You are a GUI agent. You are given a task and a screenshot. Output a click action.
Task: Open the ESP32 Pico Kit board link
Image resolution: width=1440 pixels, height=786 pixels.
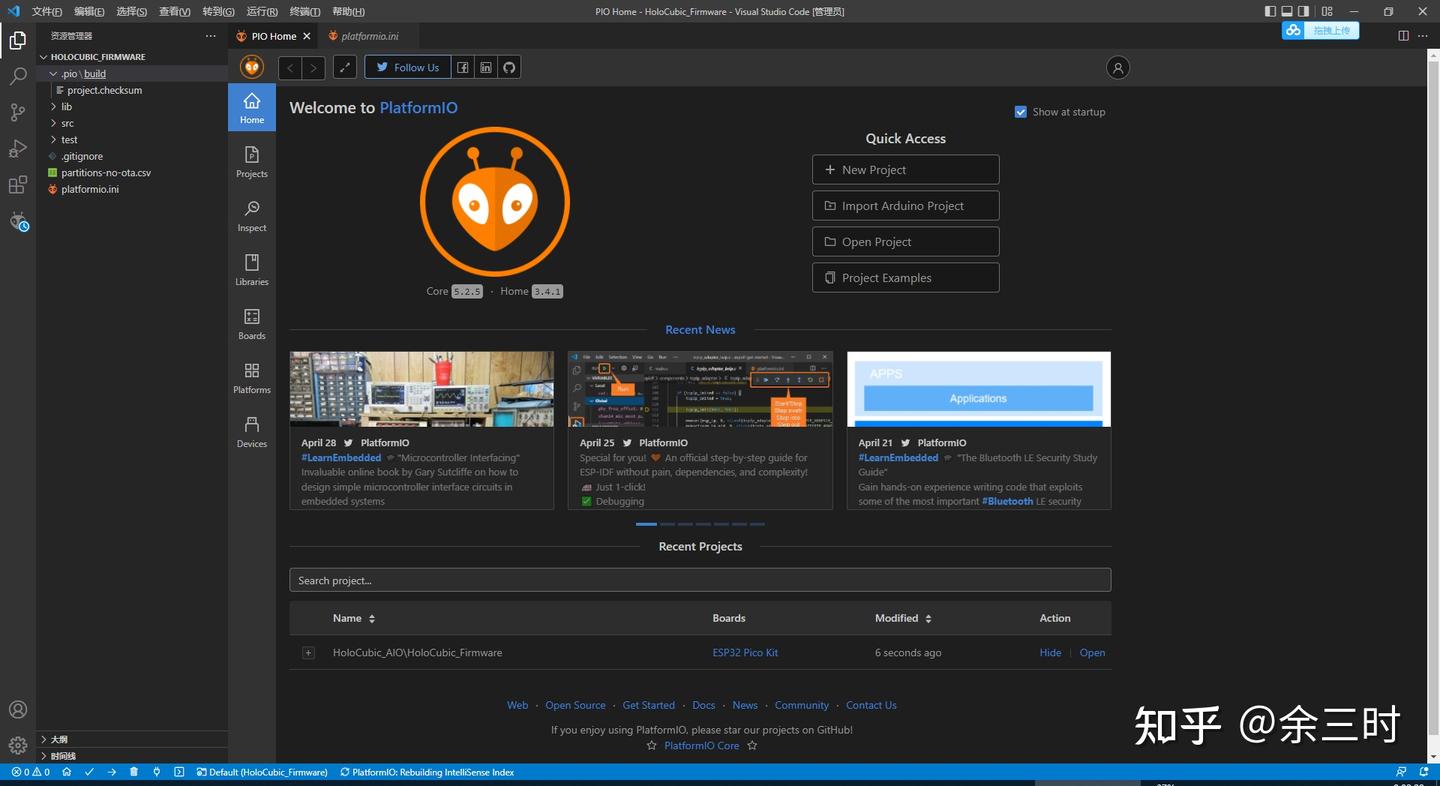click(744, 652)
